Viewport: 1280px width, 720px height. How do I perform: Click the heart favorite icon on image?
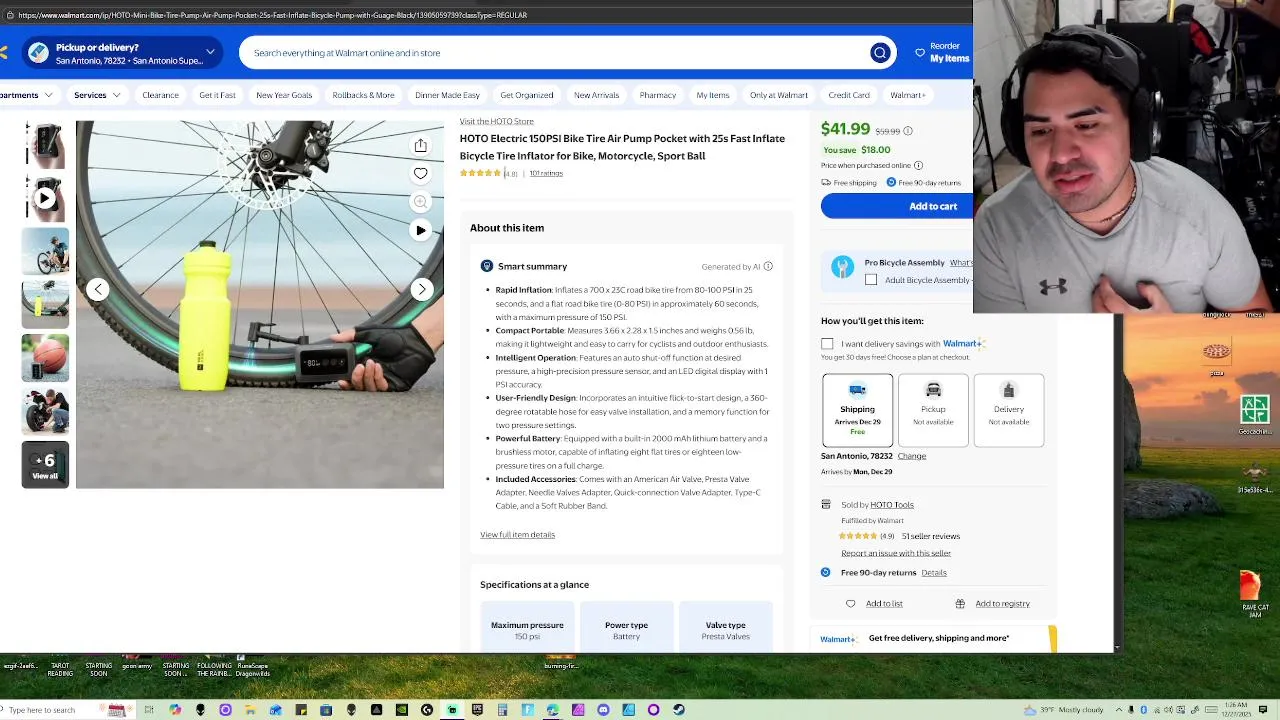click(421, 174)
